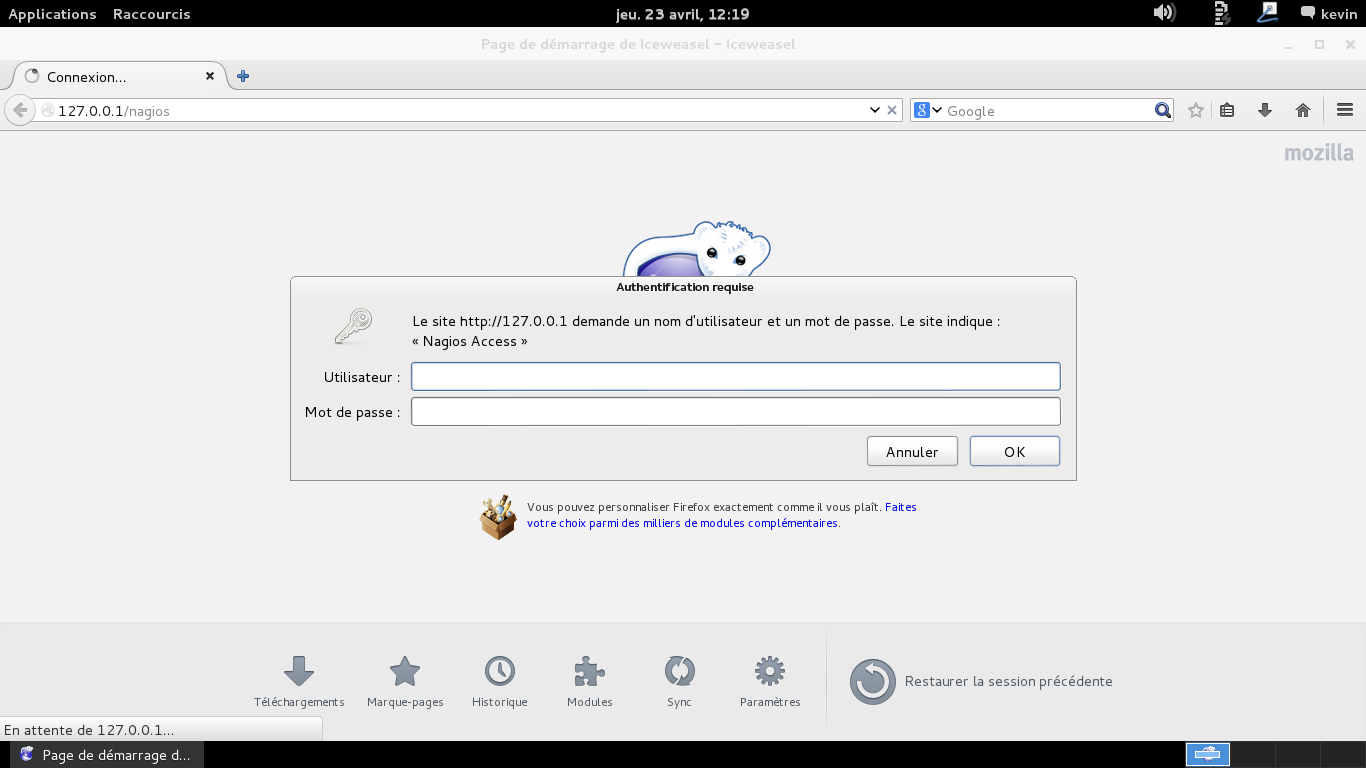The height and width of the screenshot is (768, 1366).
Task: Click the toolbox icon beside customization text
Action: pyautogui.click(x=498, y=517)
